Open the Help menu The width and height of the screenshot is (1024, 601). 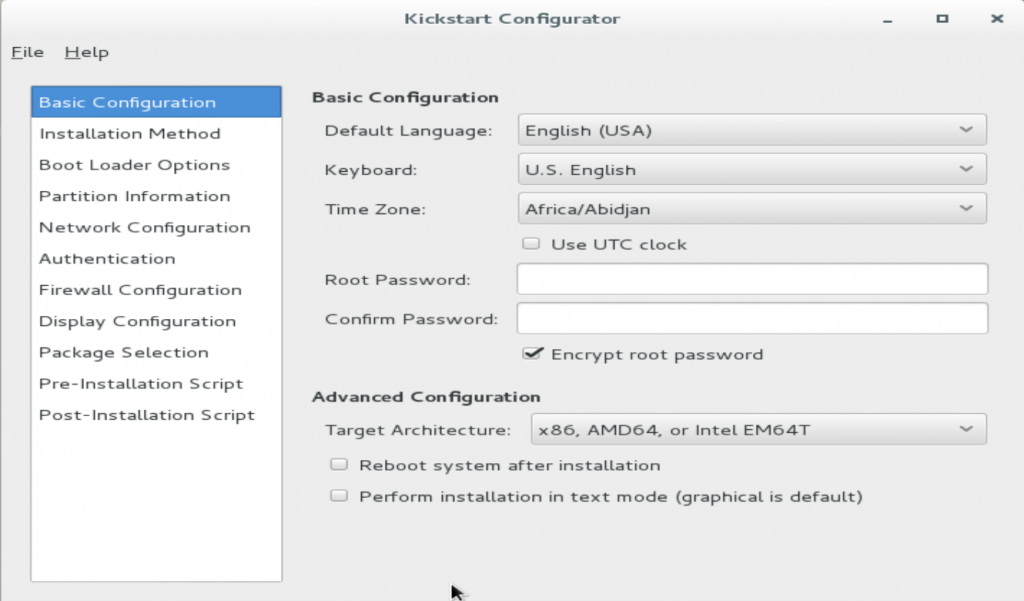(x=86, y=52)
